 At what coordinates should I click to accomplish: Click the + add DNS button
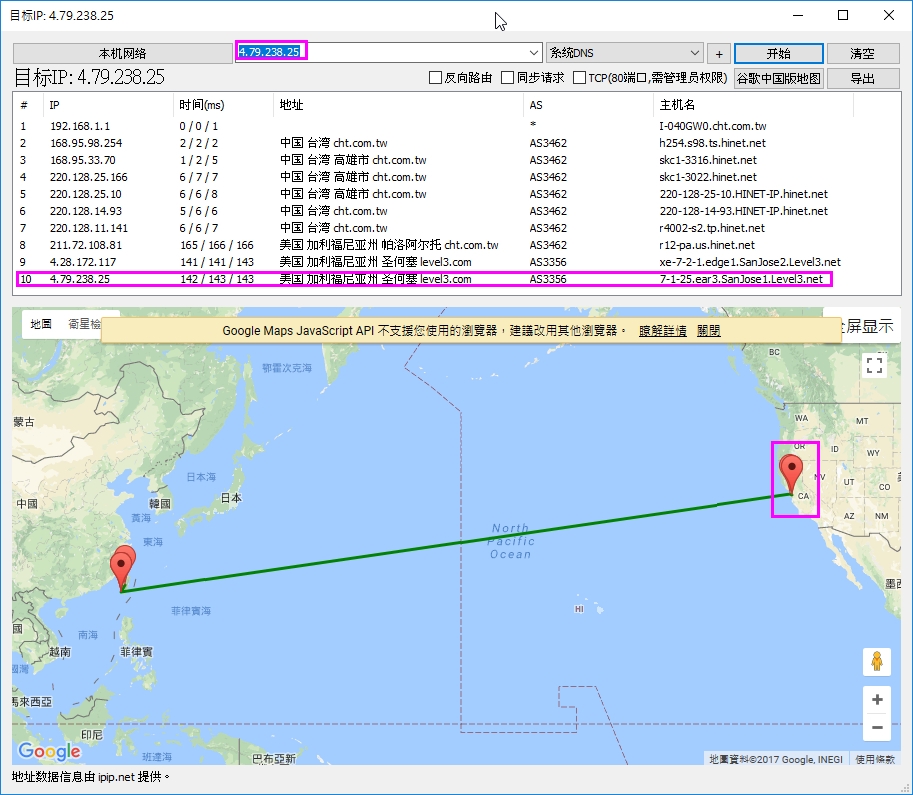tap(719, 54)
